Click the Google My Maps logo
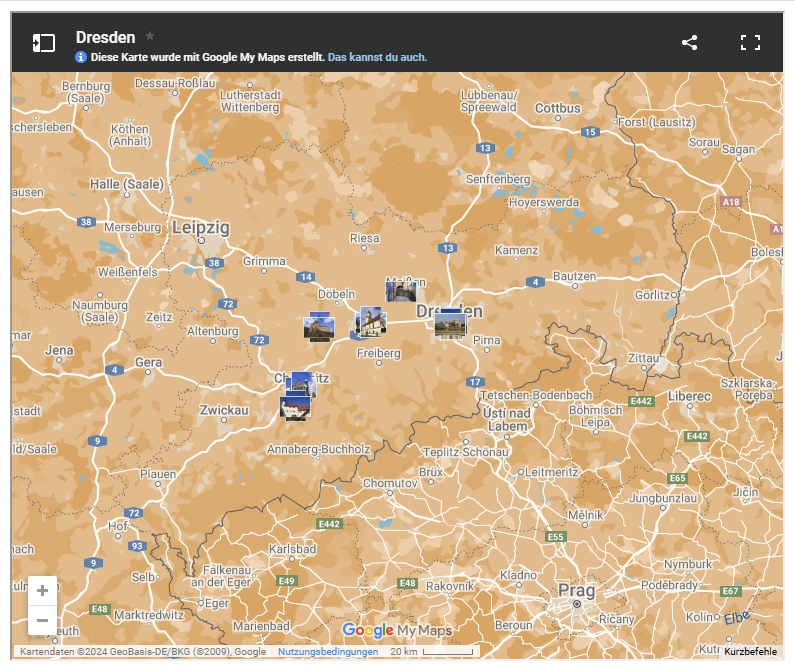 point(397,630)
